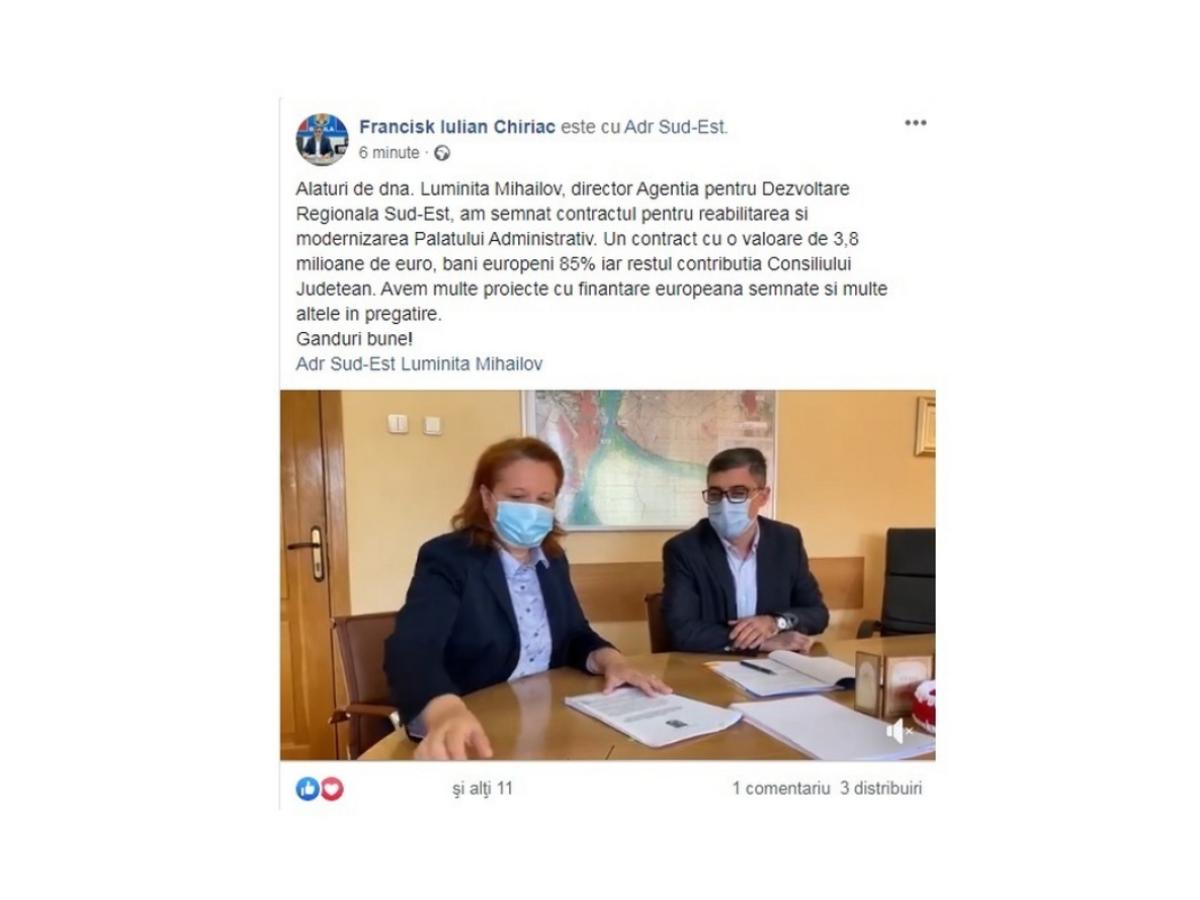Open Adr Sud-Est page link in header
The width and height of the screenshot is (1200, 900).
click(676, 128)
